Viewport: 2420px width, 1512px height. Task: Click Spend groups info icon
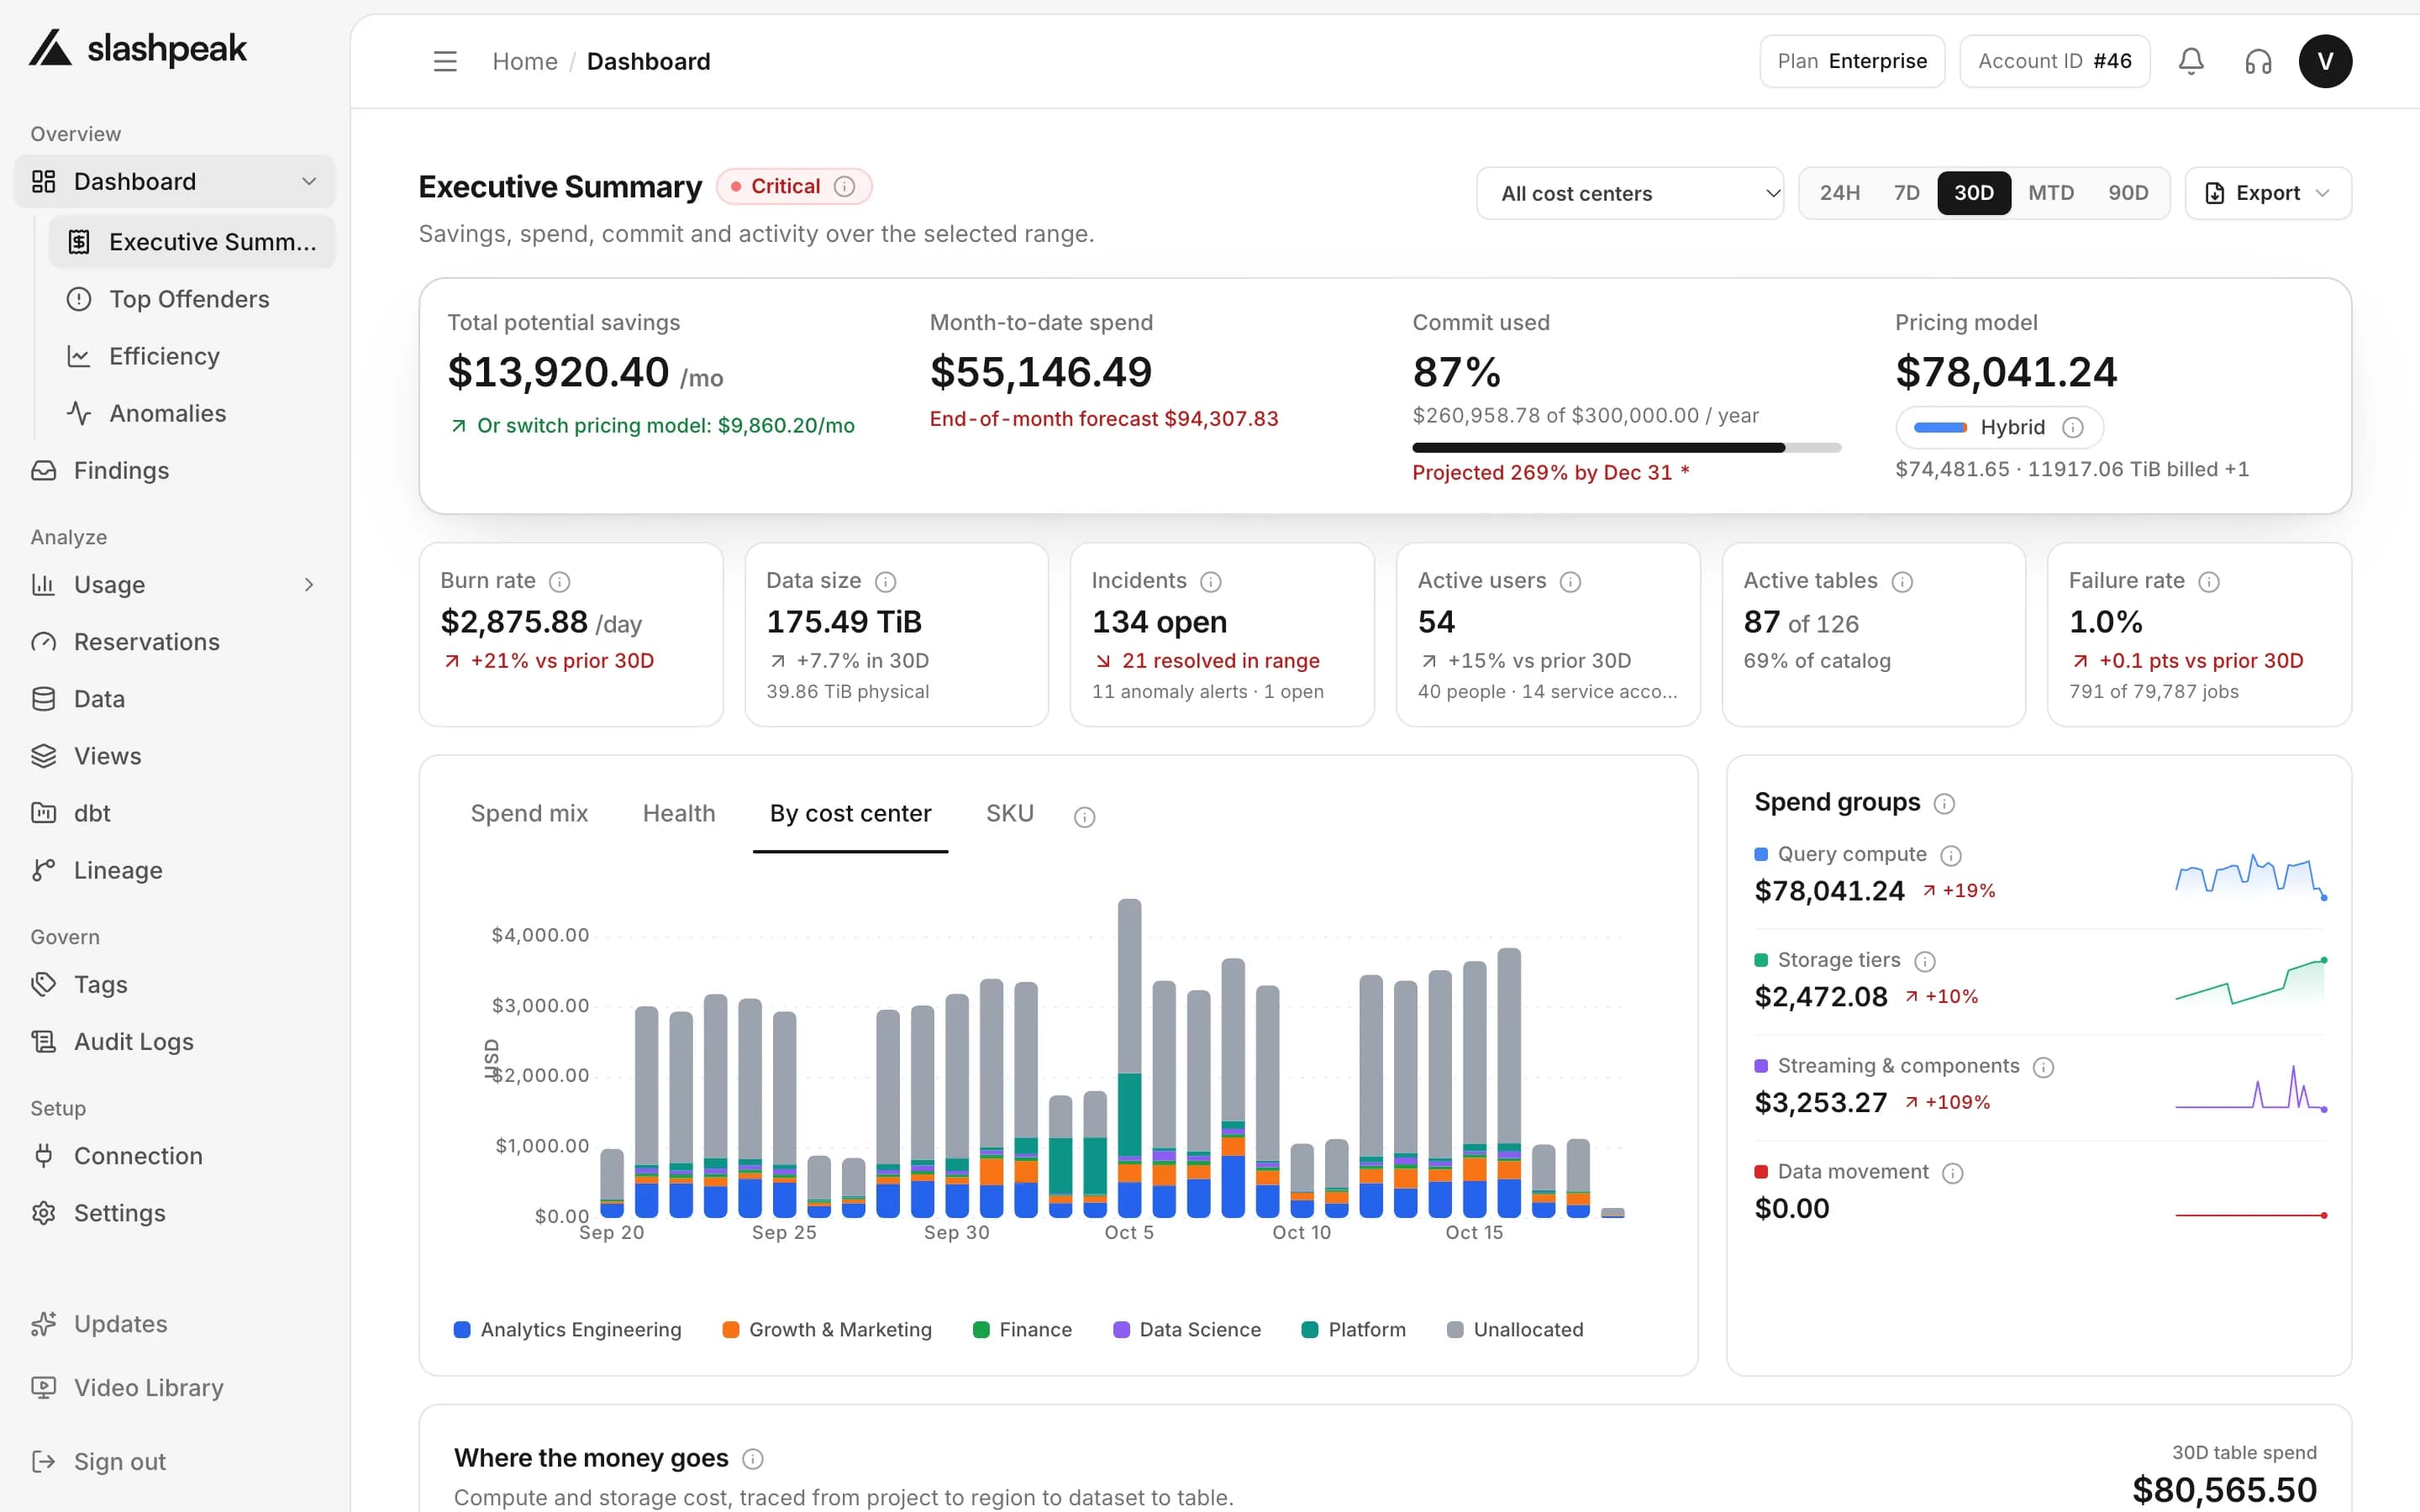[x=1944, y=804]
